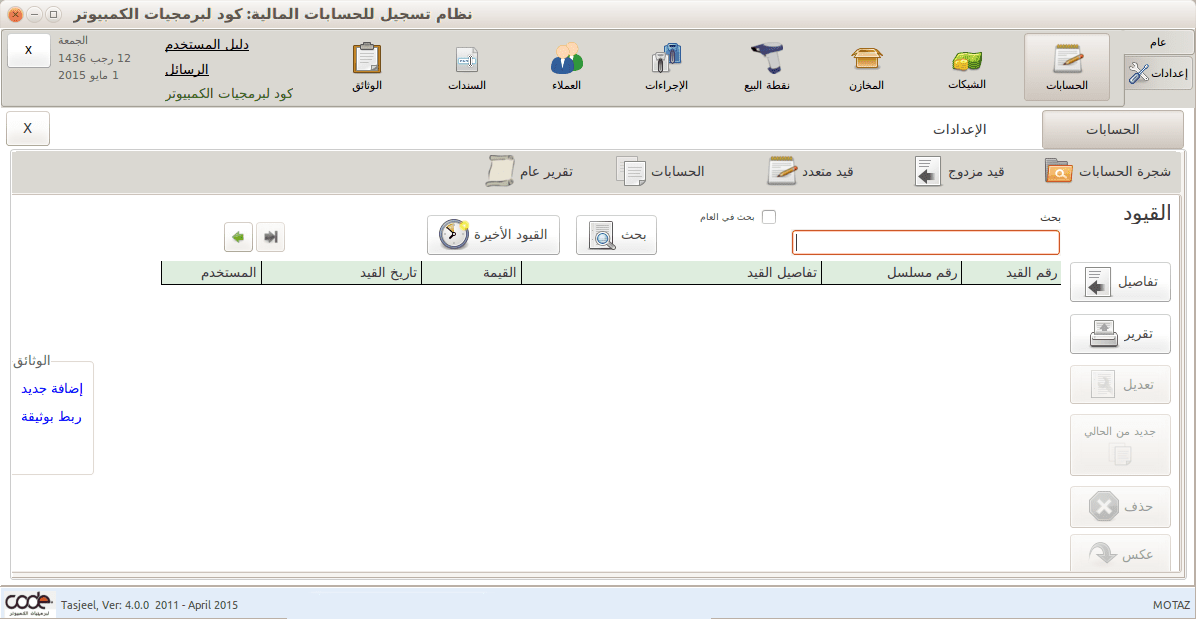Click inside the بحث search field
This screenshot has width=1196, height=619.
pos(925,242)
